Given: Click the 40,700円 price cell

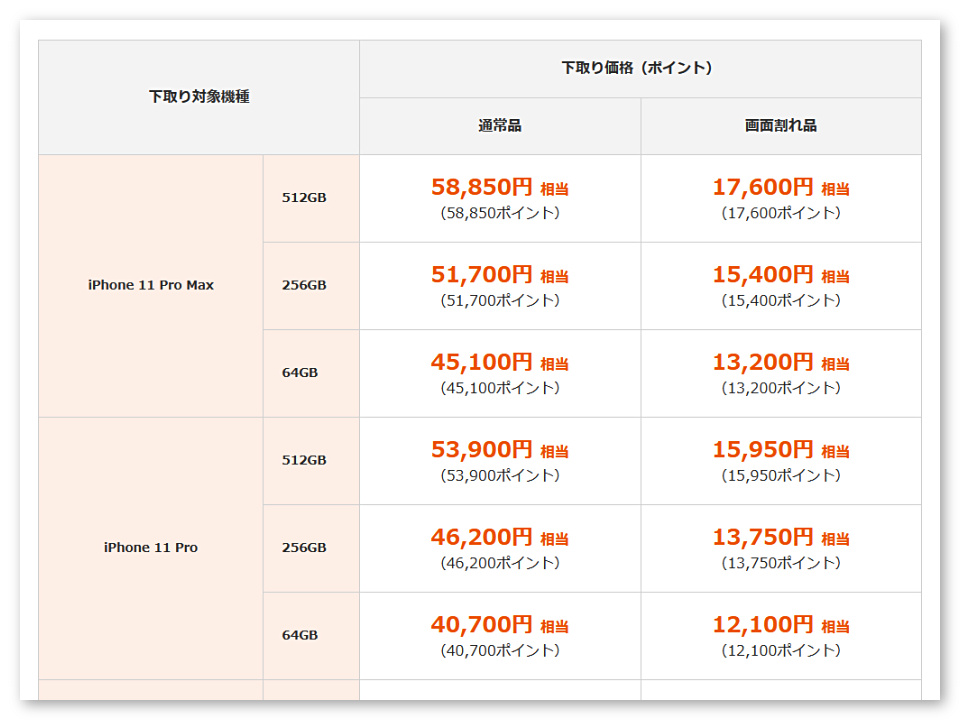Looking at the screenshot, I should (x=500, y=636).
